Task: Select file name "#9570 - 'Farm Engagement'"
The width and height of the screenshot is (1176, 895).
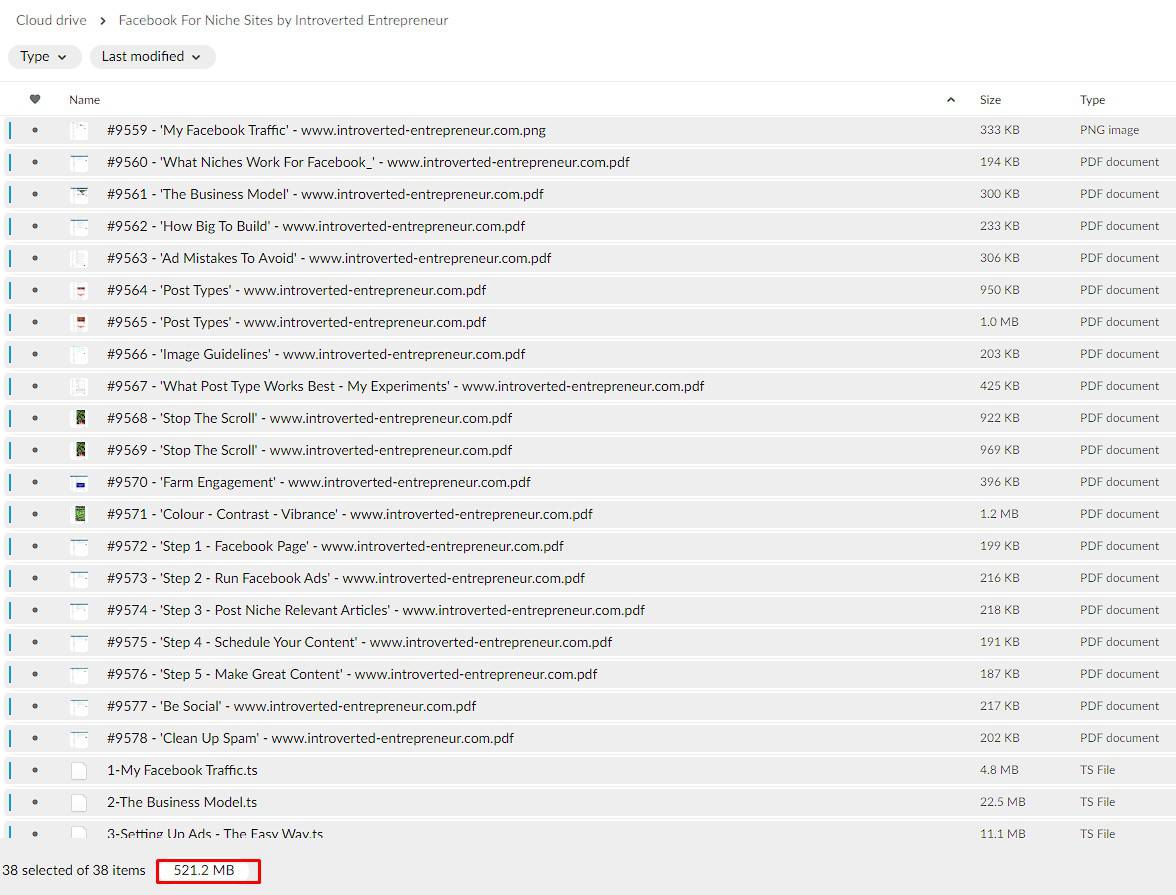Action: pos(319,482)
